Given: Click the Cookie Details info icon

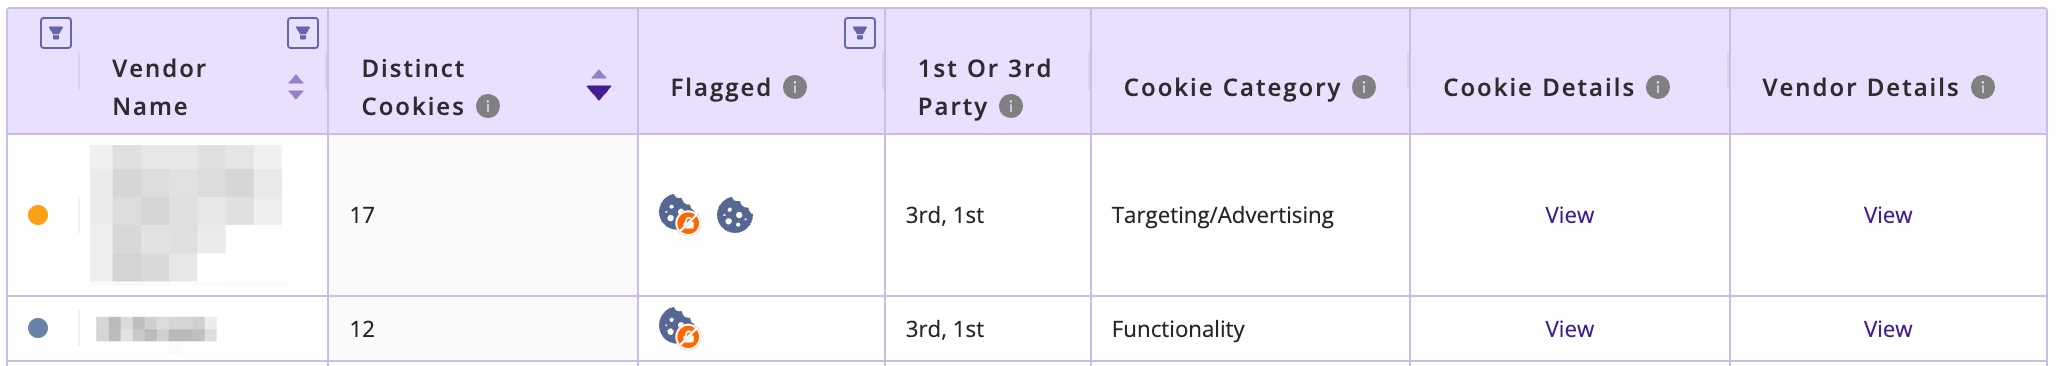Looking at the screenshot, I should [x=1658, y=87].
